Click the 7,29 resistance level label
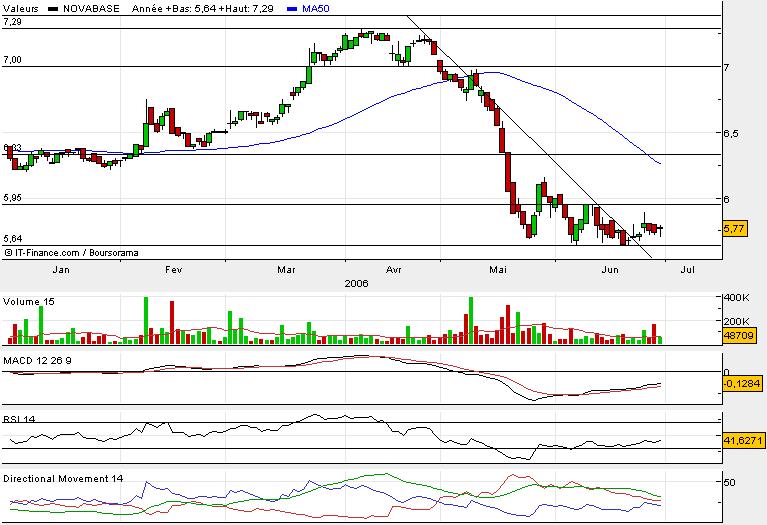 (12, 22)
